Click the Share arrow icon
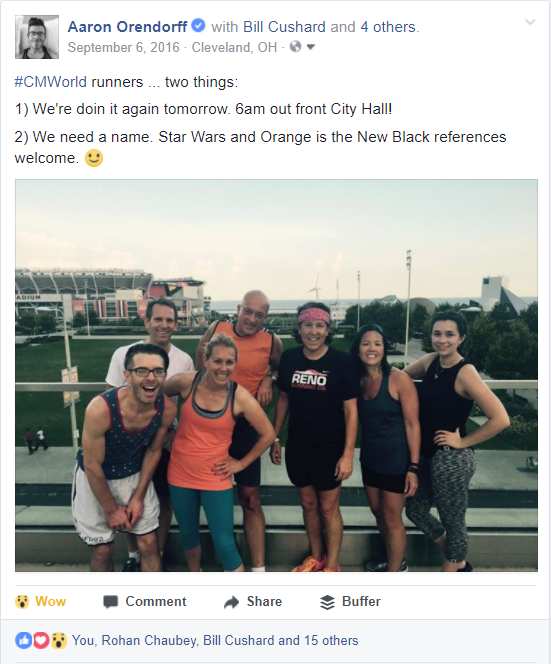The width and height of the screenshot is (551, 664). point(231,602)
